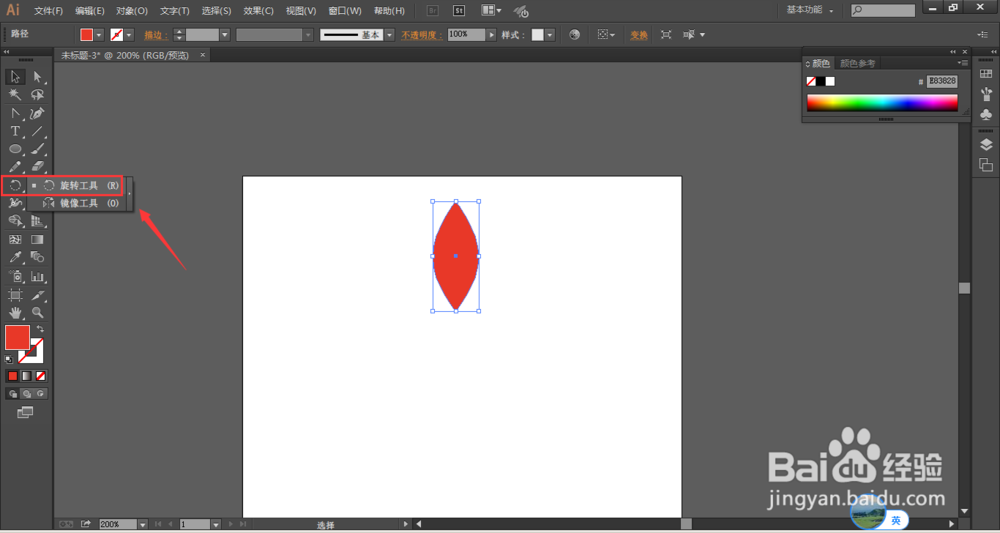
Task: Click the 不透明度 opacity link
Action: (x=422, y=35)
